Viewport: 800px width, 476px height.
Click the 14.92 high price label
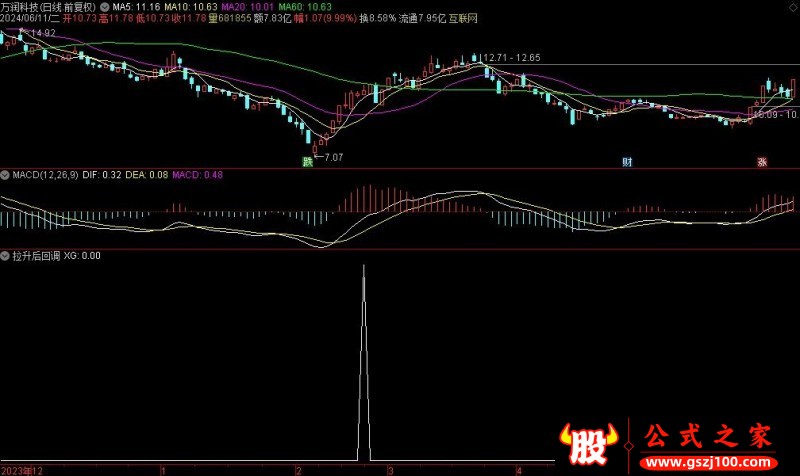(x=43, y=33)
